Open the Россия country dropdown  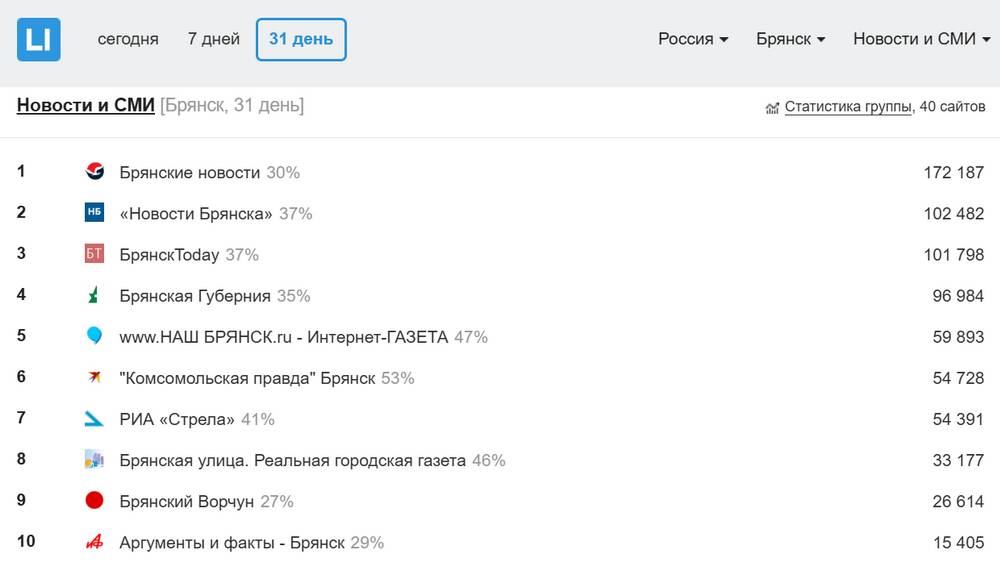[693, 39]
